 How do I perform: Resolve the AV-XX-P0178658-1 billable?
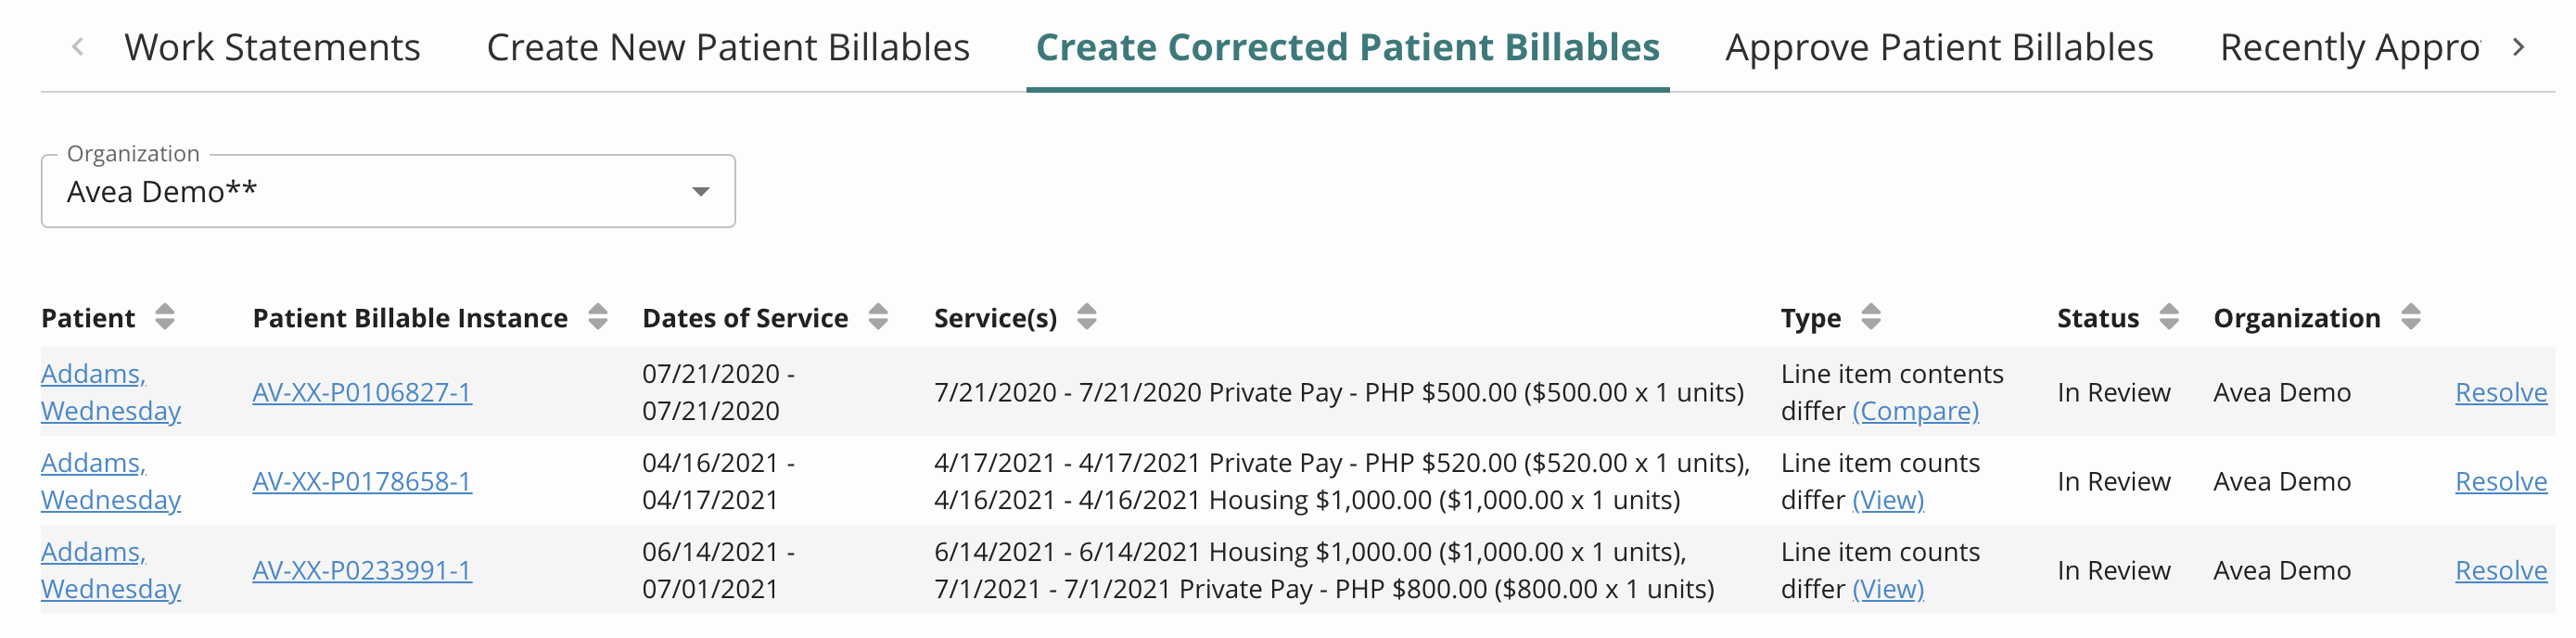tap(2500, 482)
